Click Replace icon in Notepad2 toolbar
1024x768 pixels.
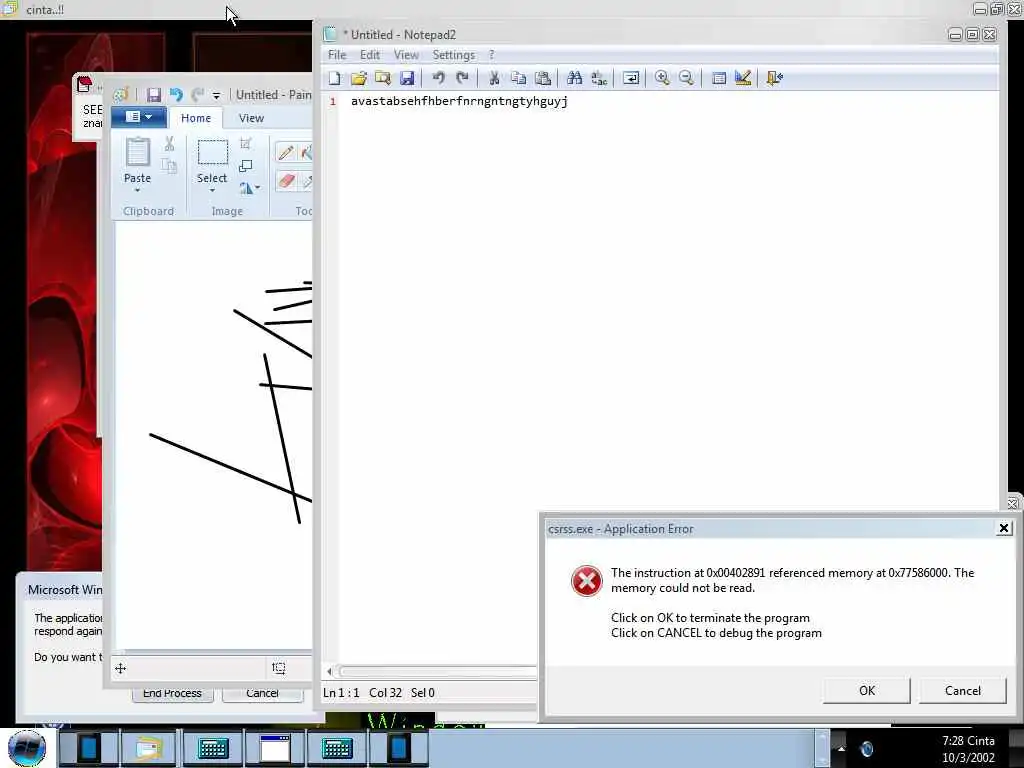coord(599,78)
